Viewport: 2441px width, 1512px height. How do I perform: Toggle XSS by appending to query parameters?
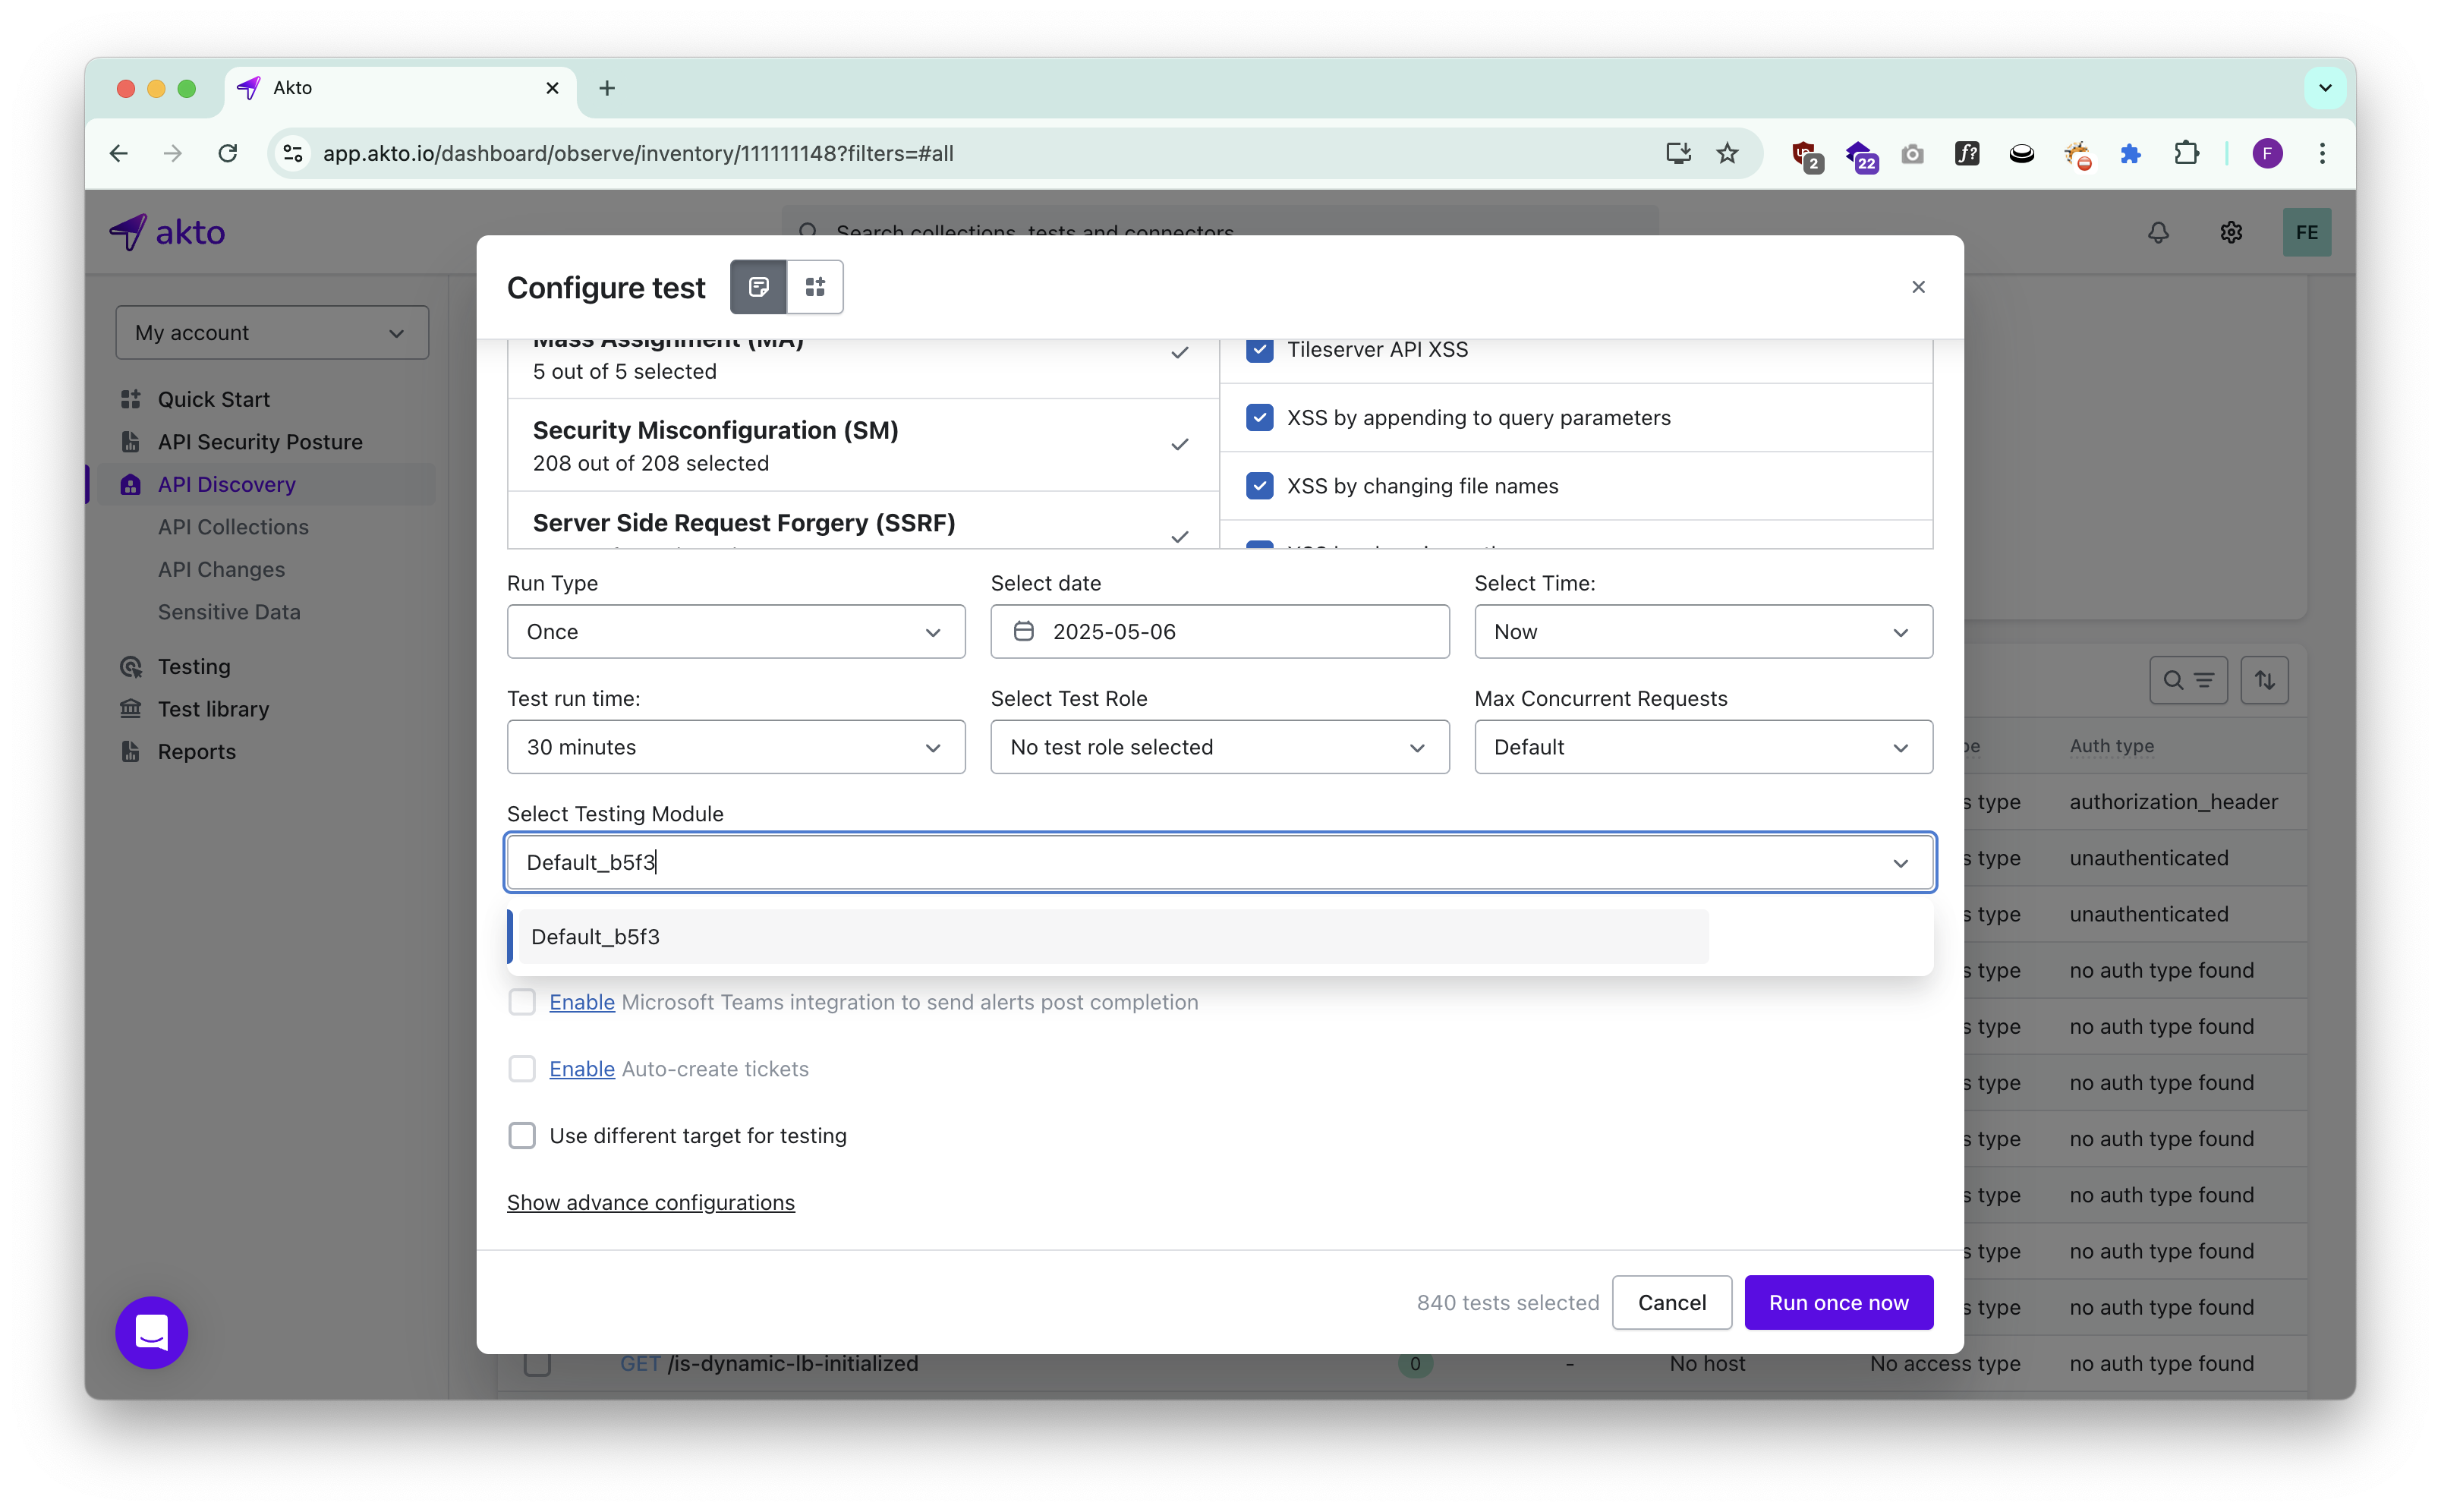click(1259, 418)
